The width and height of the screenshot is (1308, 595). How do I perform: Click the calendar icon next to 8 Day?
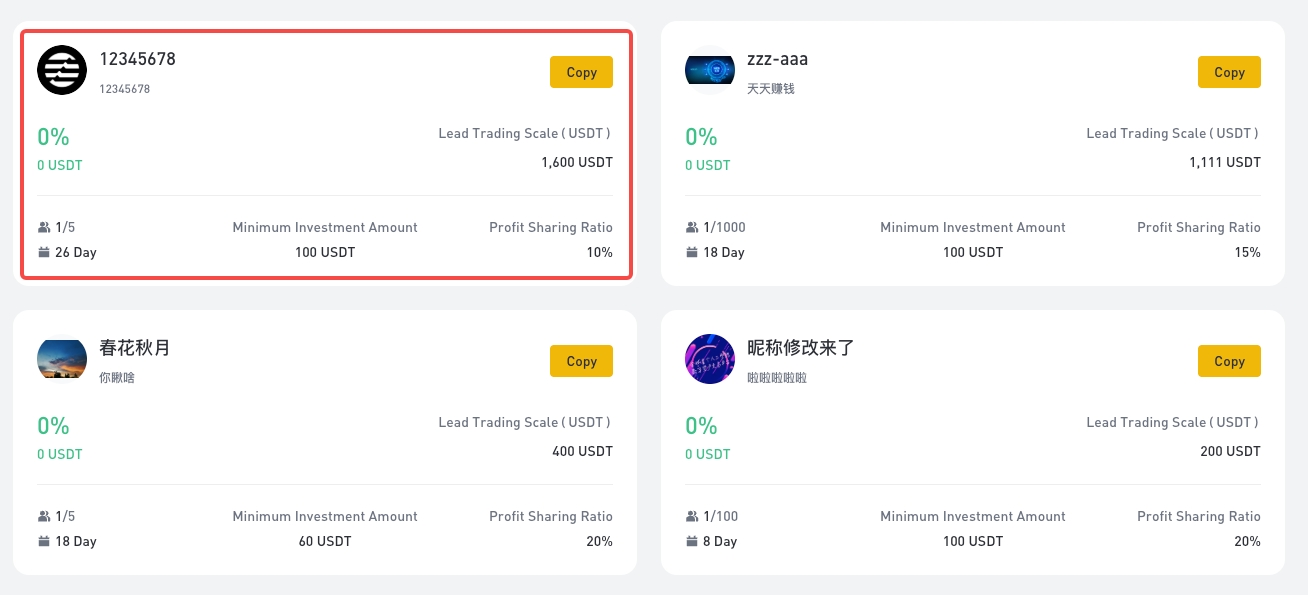click(x=691, y=541)
